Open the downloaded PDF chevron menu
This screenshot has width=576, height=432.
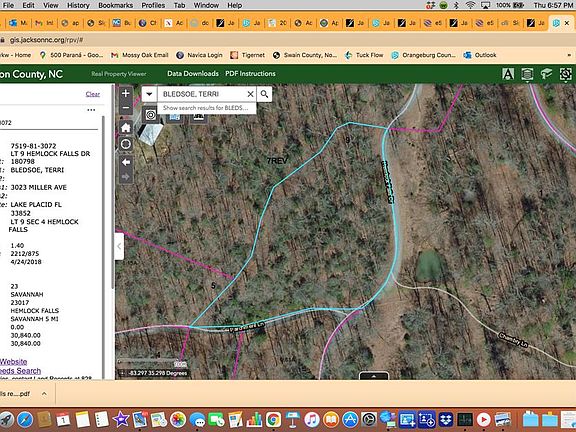(44, 393)
